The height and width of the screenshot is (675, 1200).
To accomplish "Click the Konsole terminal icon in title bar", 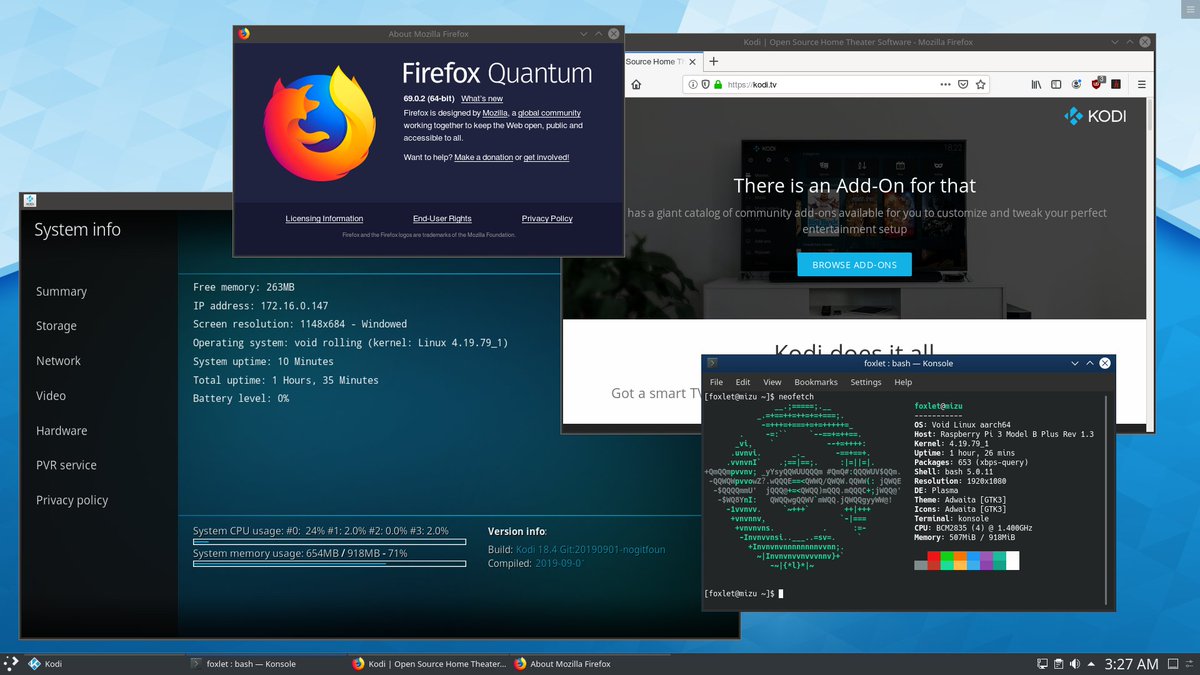I will point(712,363).
